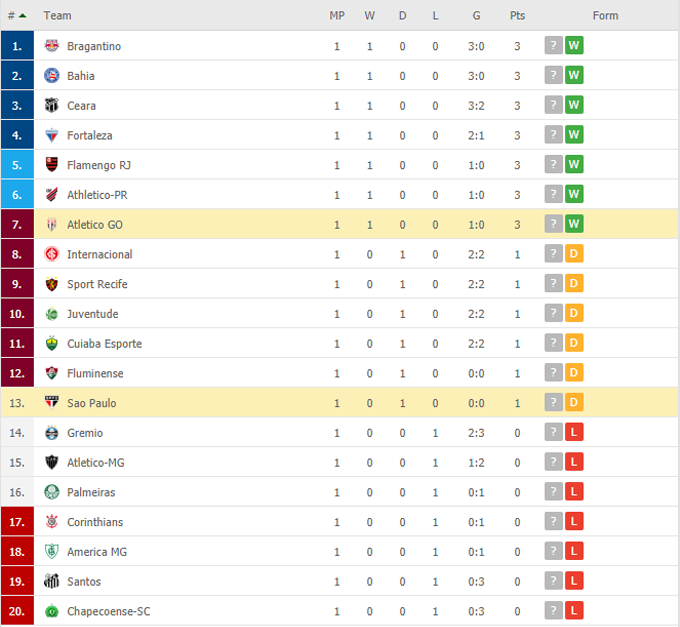Sort standings by the Pts column header
The image size is (680, 627).
pyautogui.click(x=517, y=16)
